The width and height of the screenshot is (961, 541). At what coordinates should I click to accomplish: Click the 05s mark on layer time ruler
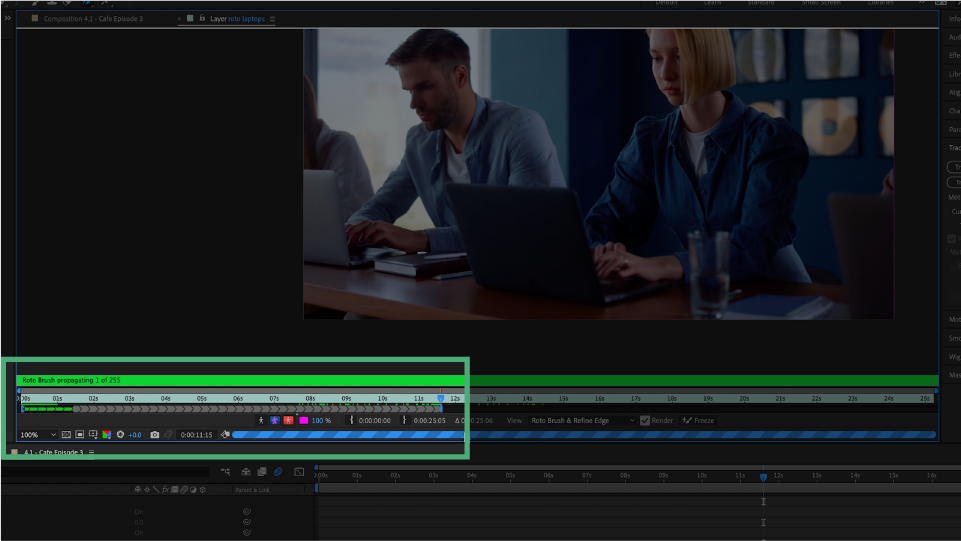tap(202, 399)
